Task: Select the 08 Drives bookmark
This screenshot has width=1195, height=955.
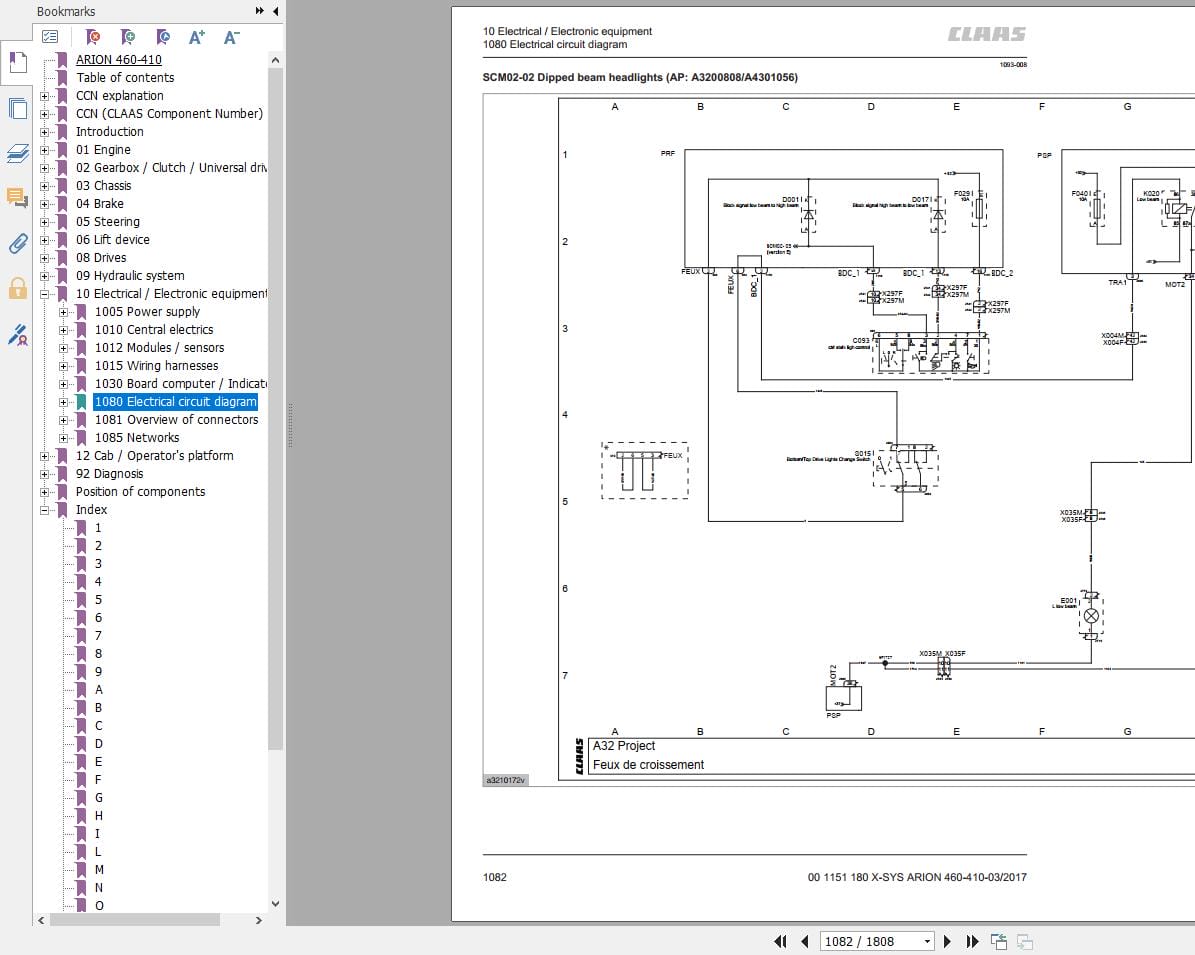Action: point(101,258)
